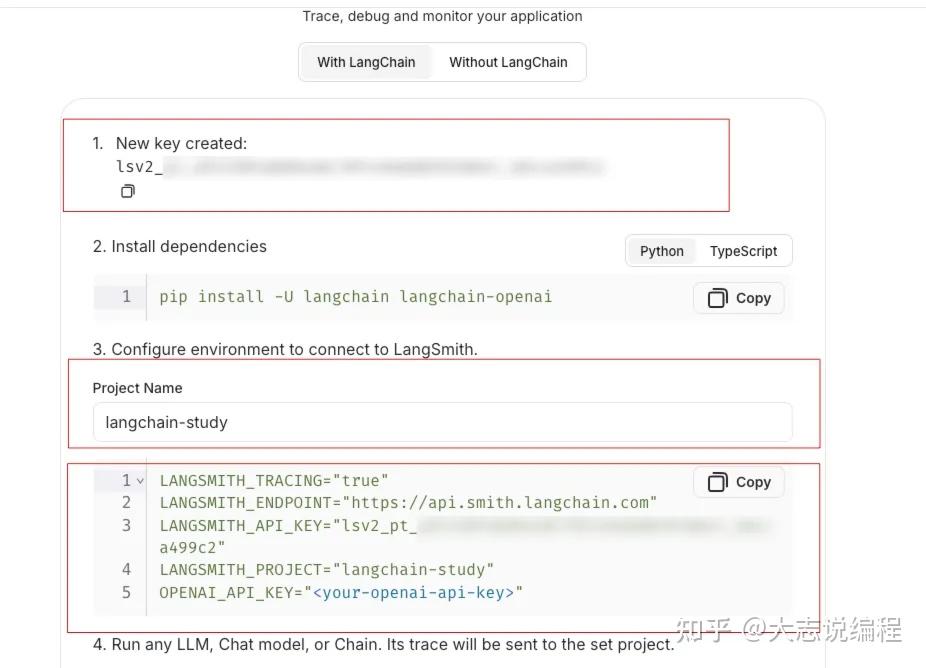This screenshot has height=668, width=926.
Task: Click the Install dependencies step heading
Action: click(188, 246)
